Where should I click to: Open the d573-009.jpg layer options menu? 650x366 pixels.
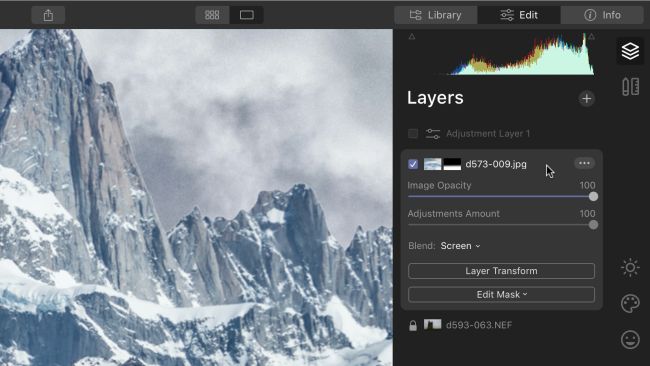tap(584, 163)
